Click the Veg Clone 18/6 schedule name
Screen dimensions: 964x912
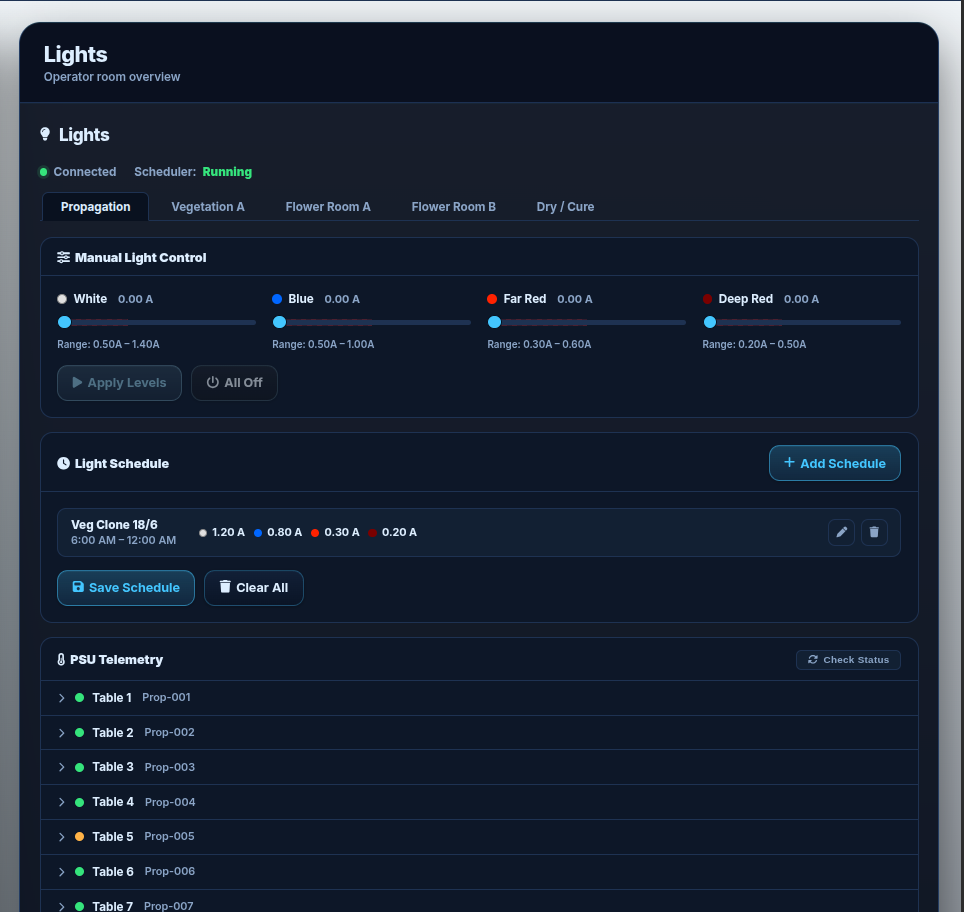[114, 525]
